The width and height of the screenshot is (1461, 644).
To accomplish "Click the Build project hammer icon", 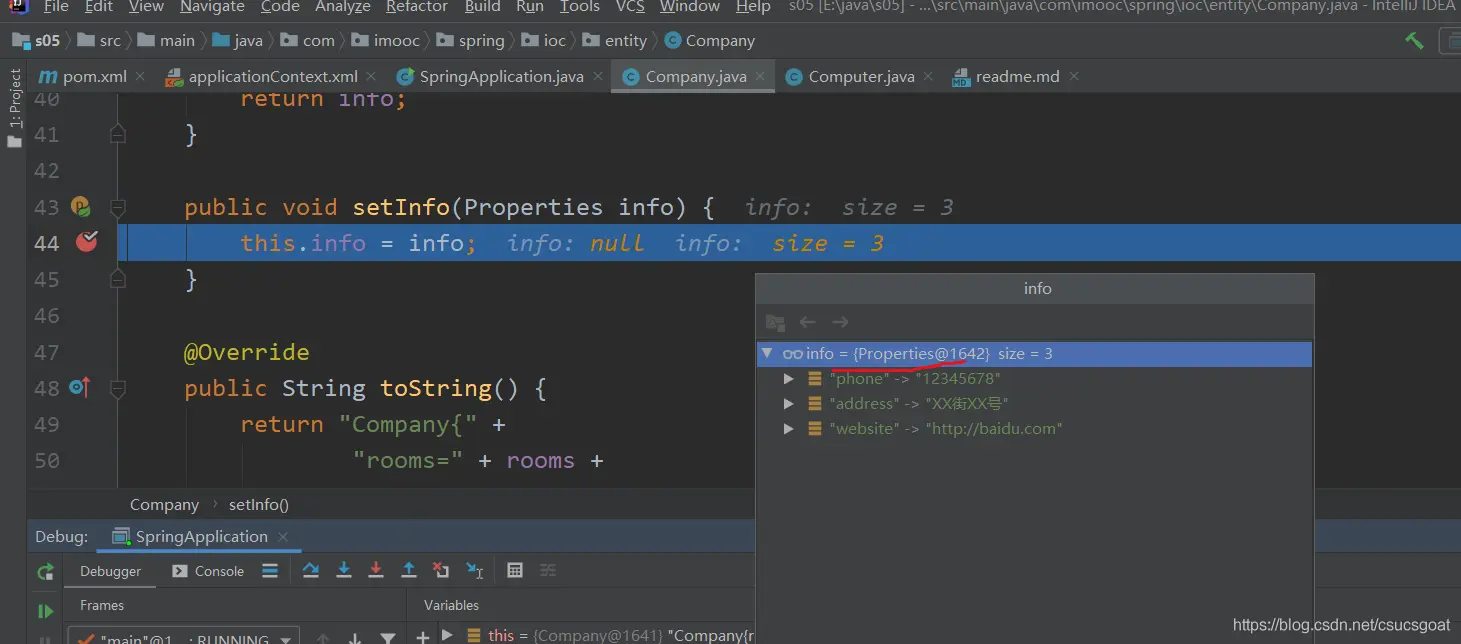I will coord(1414,41).
